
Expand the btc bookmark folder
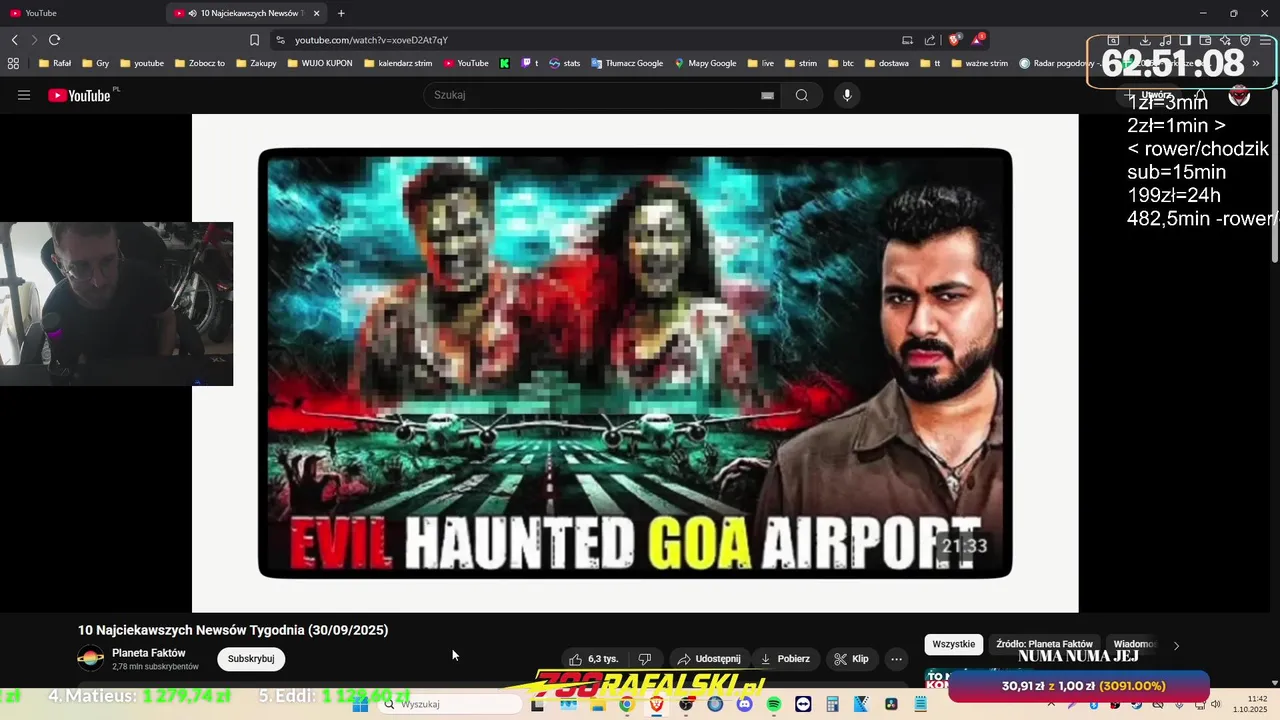841,63
